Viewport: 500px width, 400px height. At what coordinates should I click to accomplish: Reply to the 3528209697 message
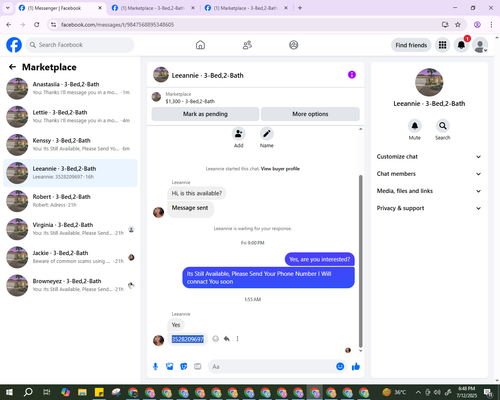tap(227, 339)
